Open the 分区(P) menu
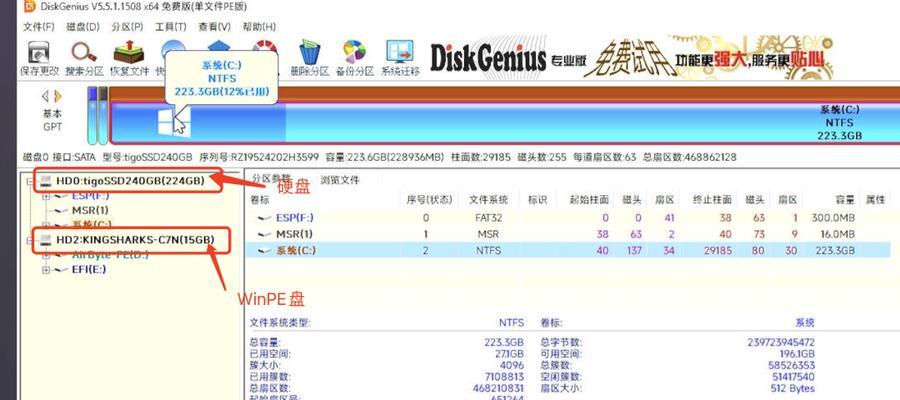Viewport: 900px width, 400px height. tap(127, 26)
